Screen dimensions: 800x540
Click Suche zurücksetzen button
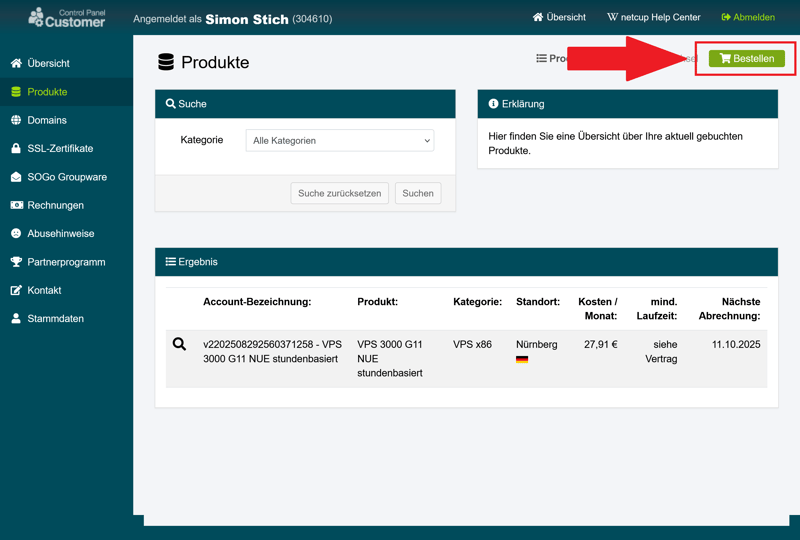pos(340,193)
